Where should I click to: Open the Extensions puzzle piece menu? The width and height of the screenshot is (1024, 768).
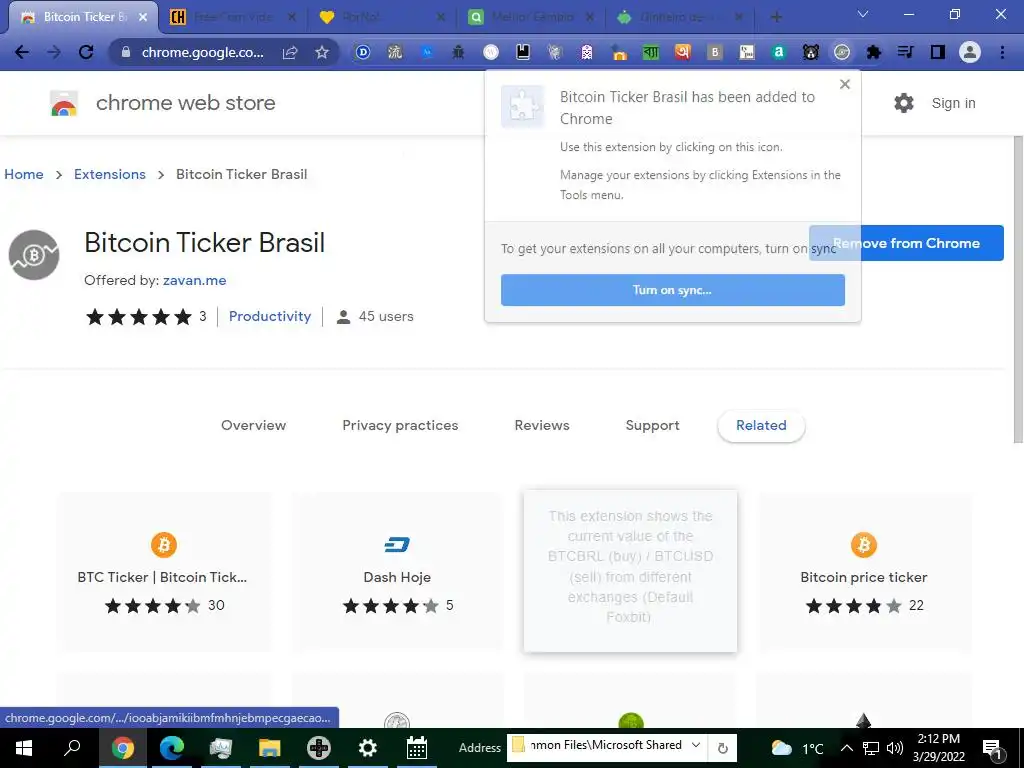click(x=874, y=52)
